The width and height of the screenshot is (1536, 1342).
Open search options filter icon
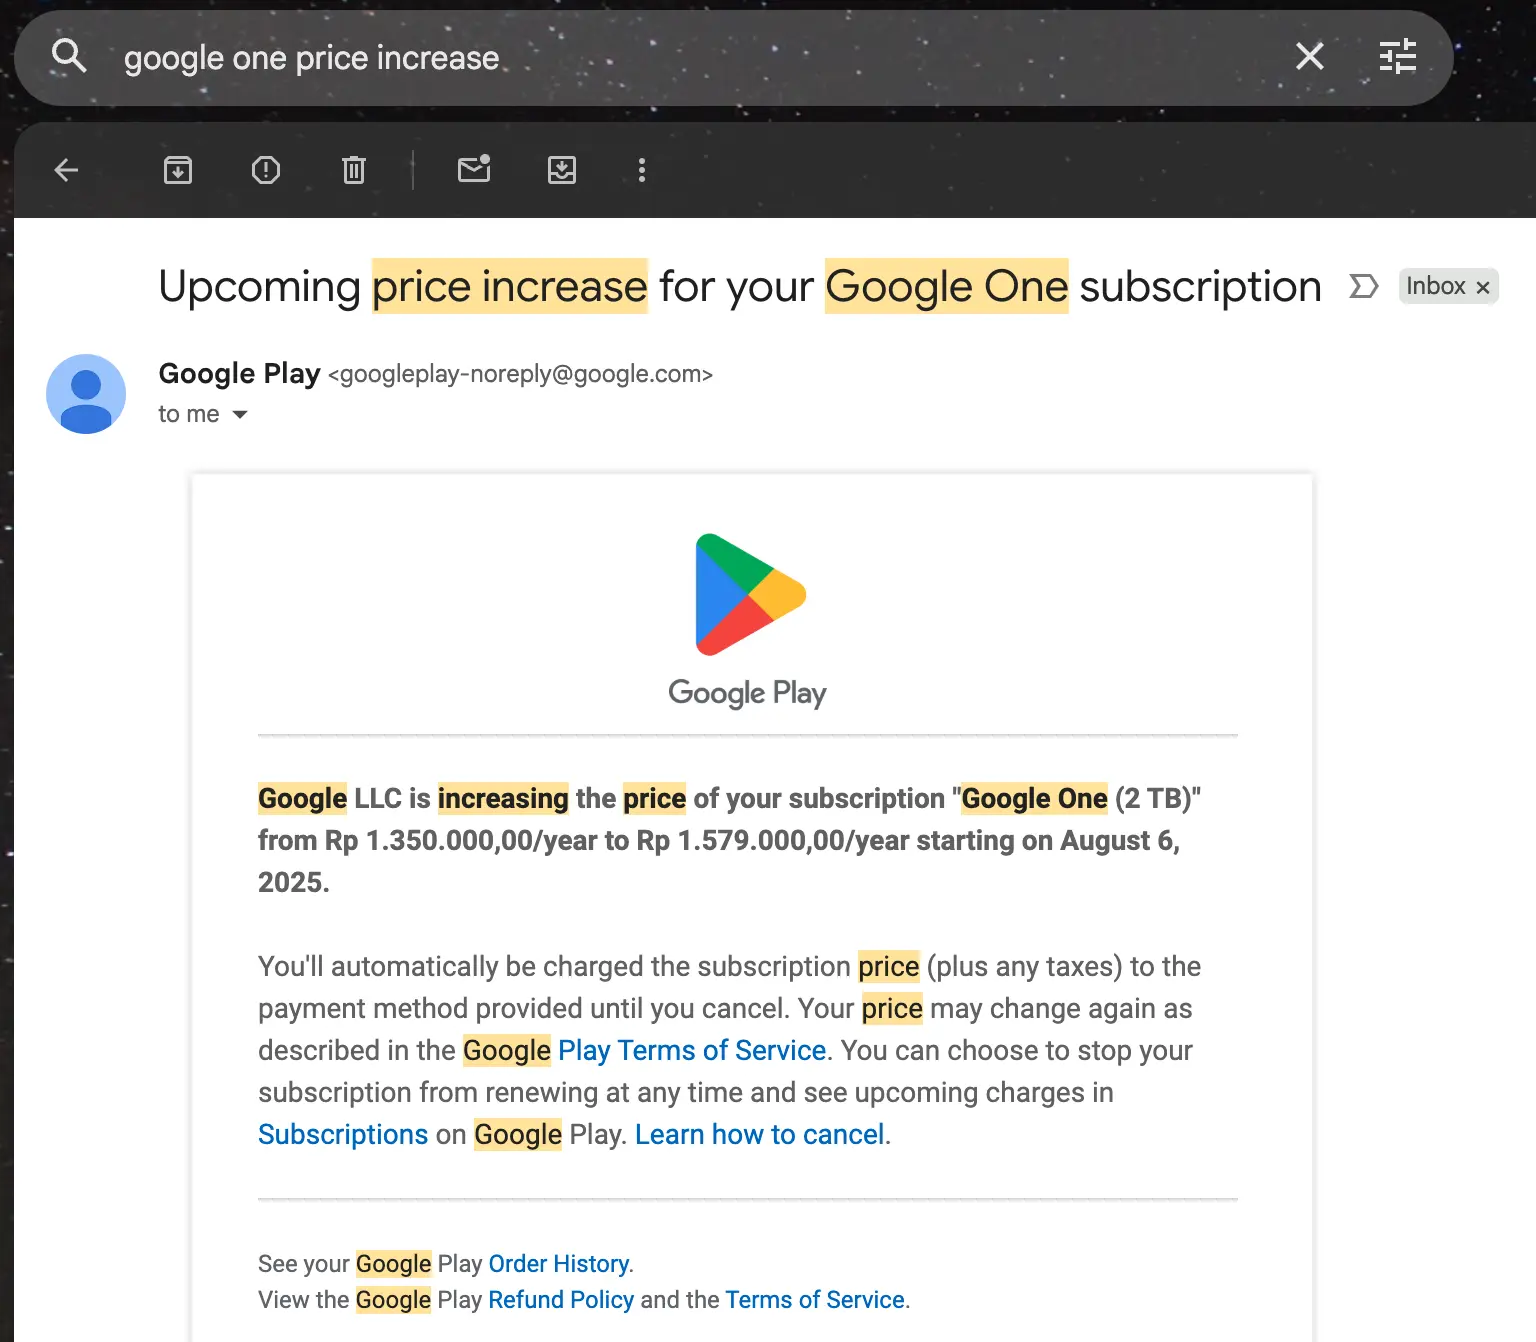pos(1397,57)
